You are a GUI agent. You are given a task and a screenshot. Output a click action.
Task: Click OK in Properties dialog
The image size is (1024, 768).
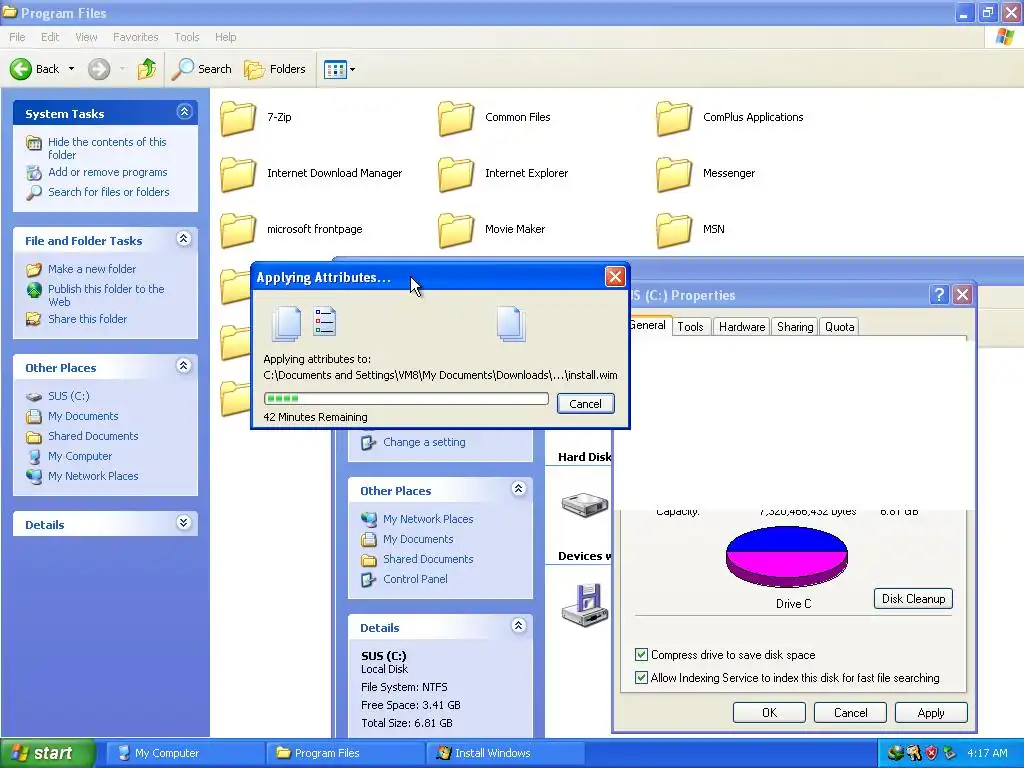pos(769,712)
